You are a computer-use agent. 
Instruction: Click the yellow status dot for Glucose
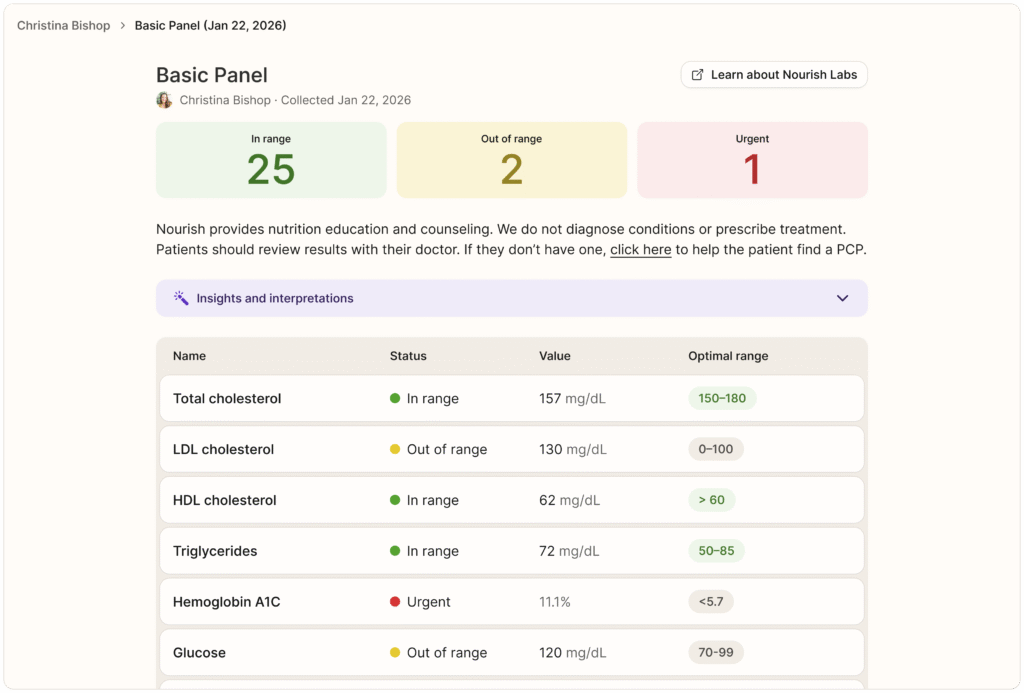(395, 653)
